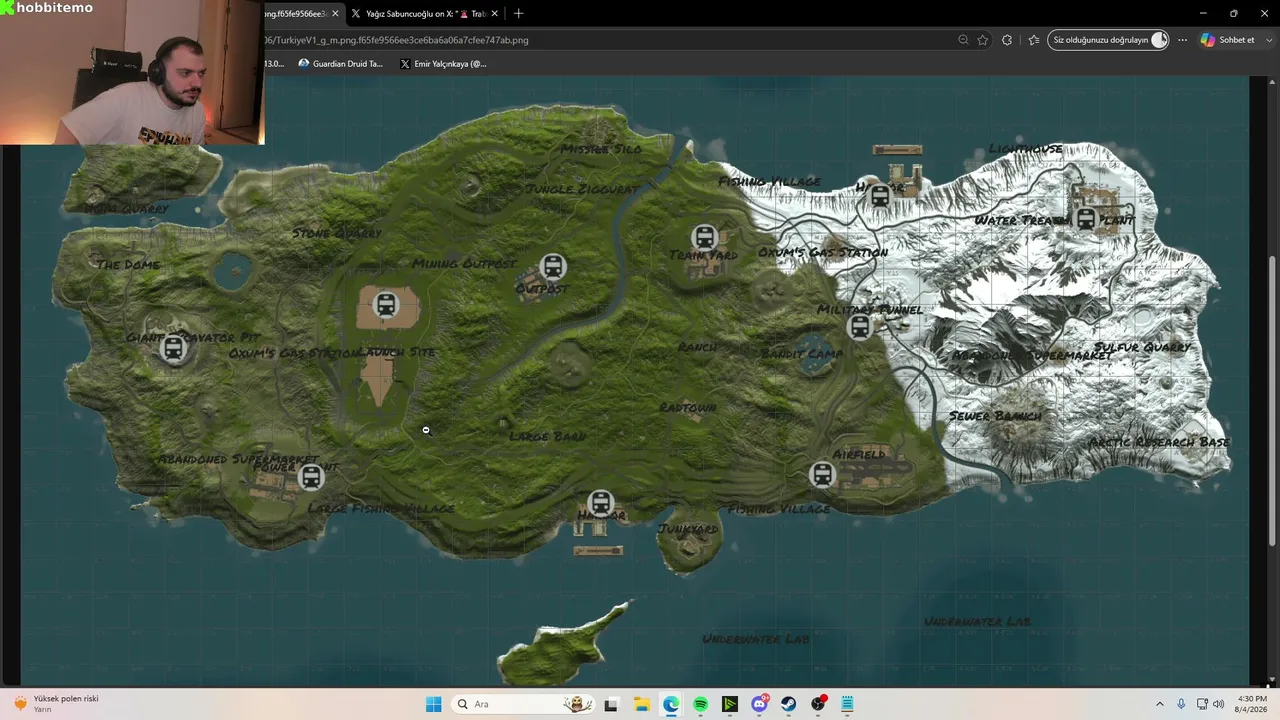The image size is (1280, 720).
Task: Open the browser settings and more menu
Action: pyautogui.click(x=1182, y=40)
